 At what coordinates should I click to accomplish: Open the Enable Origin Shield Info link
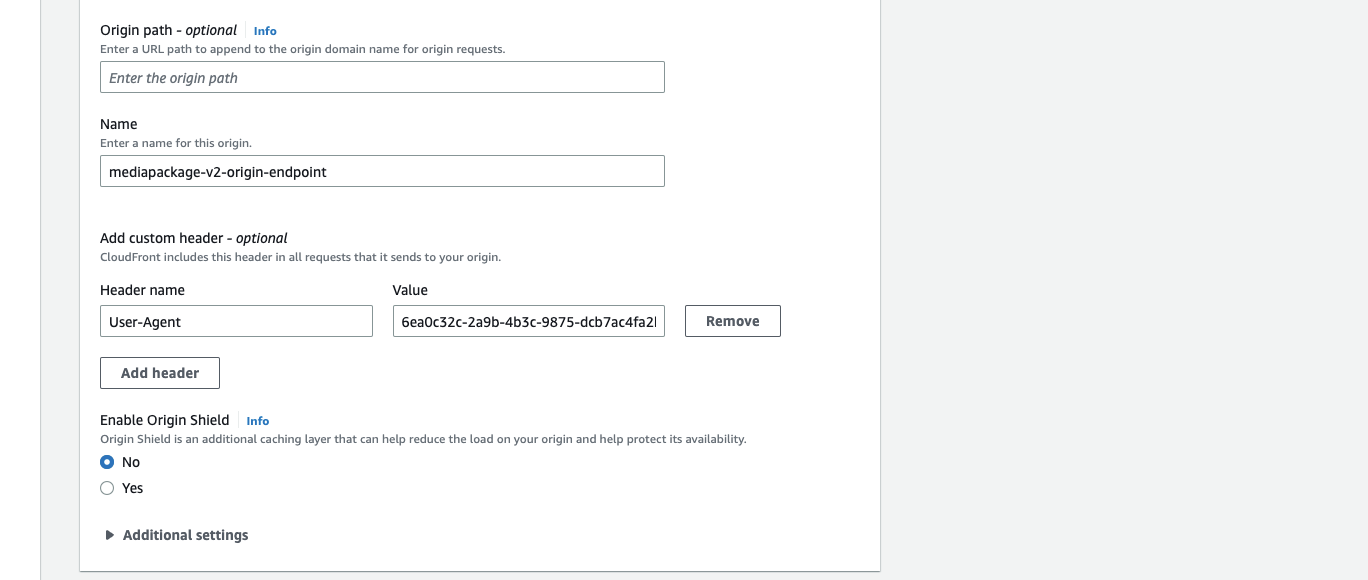click(x=257, y=421)
